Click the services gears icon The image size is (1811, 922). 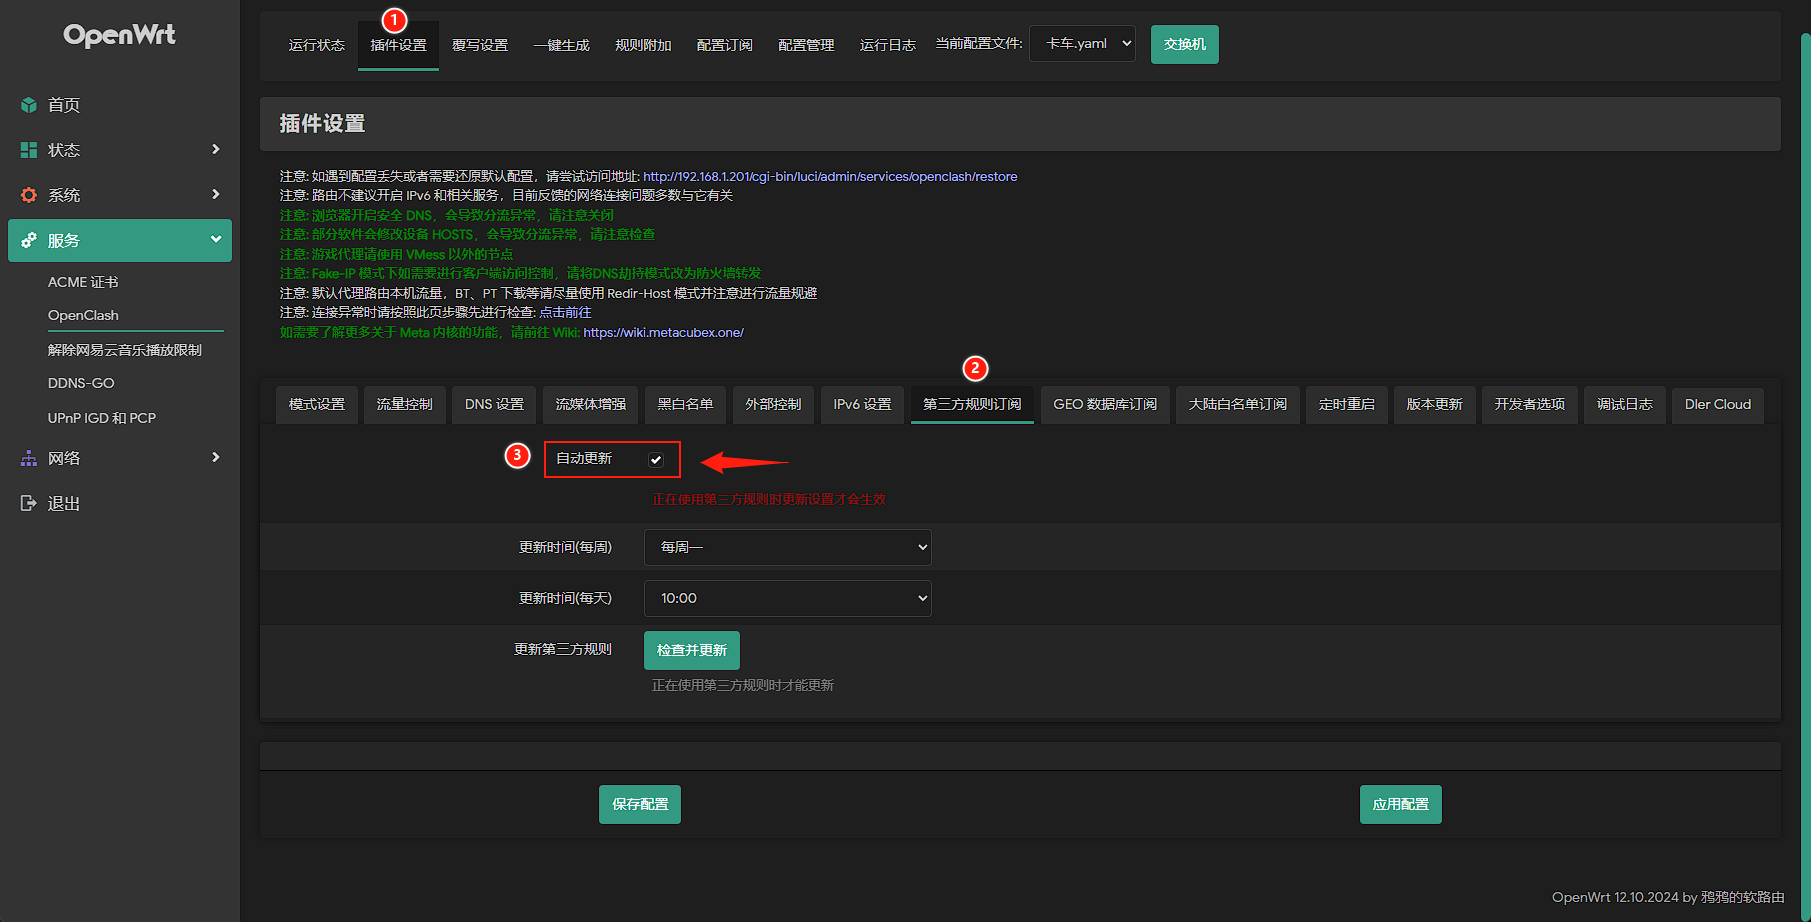click(29, 240)
